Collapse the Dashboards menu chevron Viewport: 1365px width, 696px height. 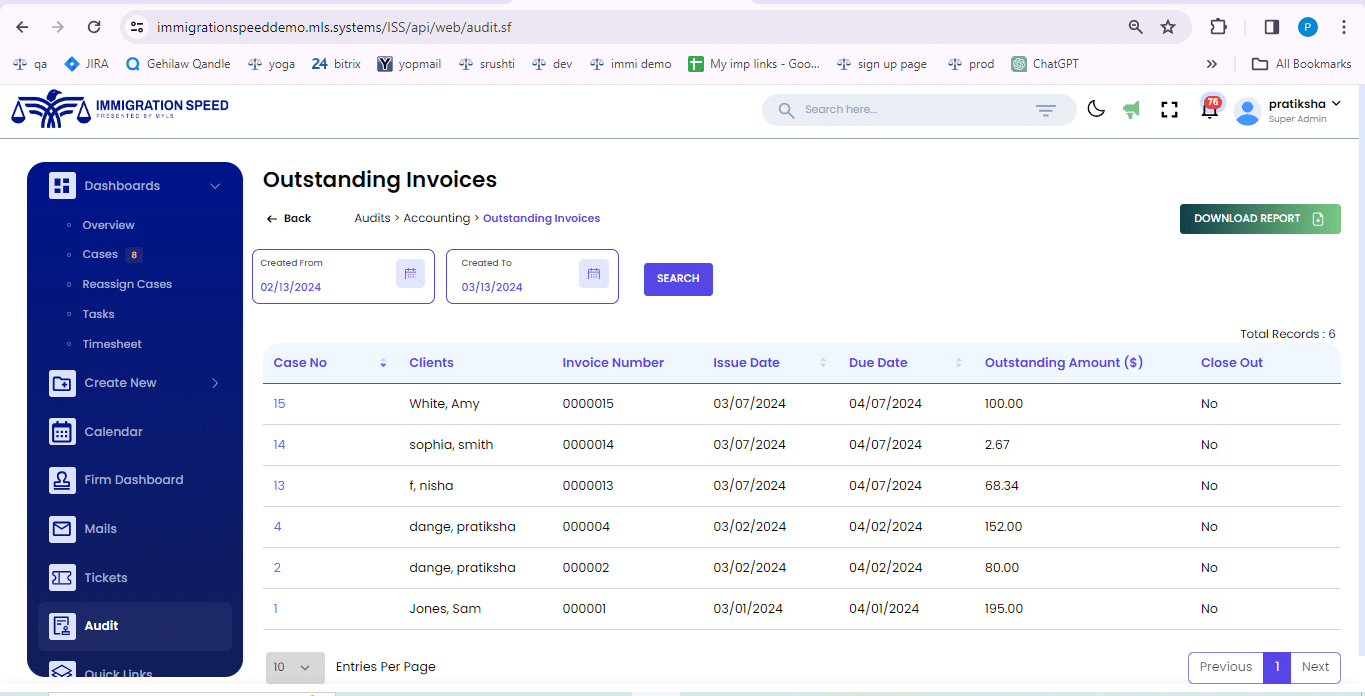pos(215,186)
